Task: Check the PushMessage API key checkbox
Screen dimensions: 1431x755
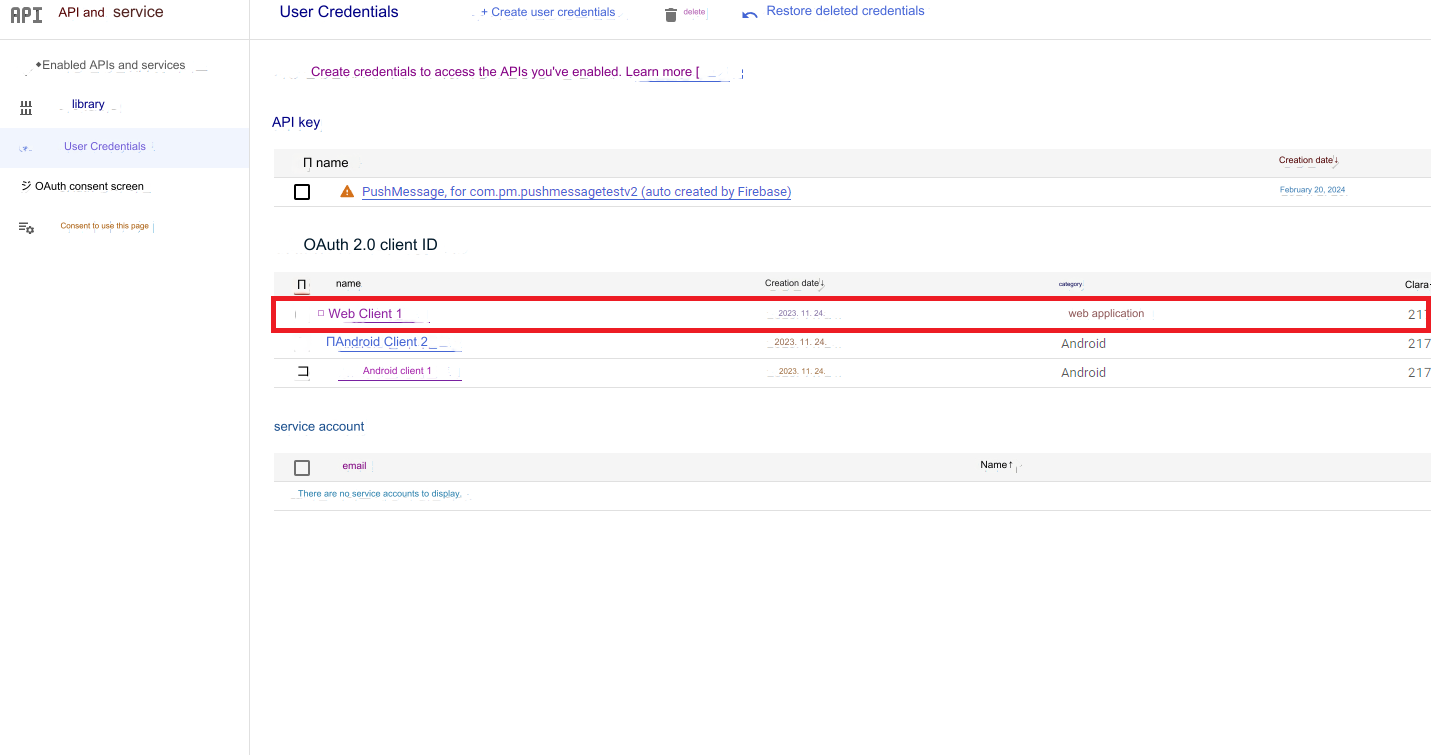Action: 302,192
